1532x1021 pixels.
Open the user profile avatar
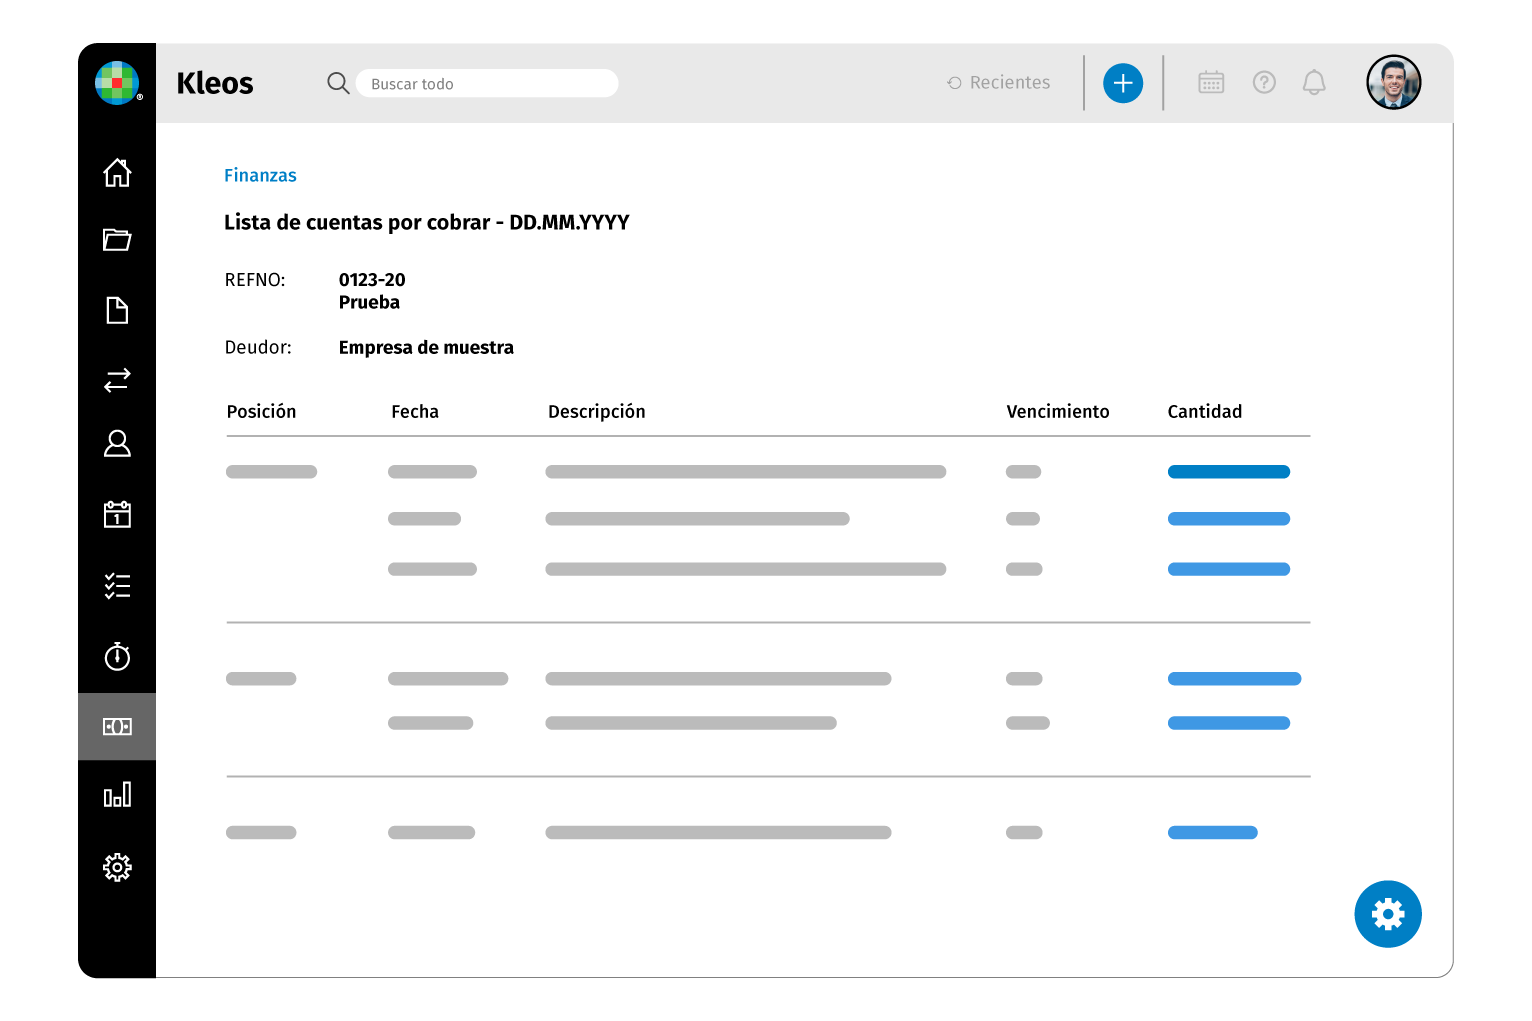[x=1393, y=83]
